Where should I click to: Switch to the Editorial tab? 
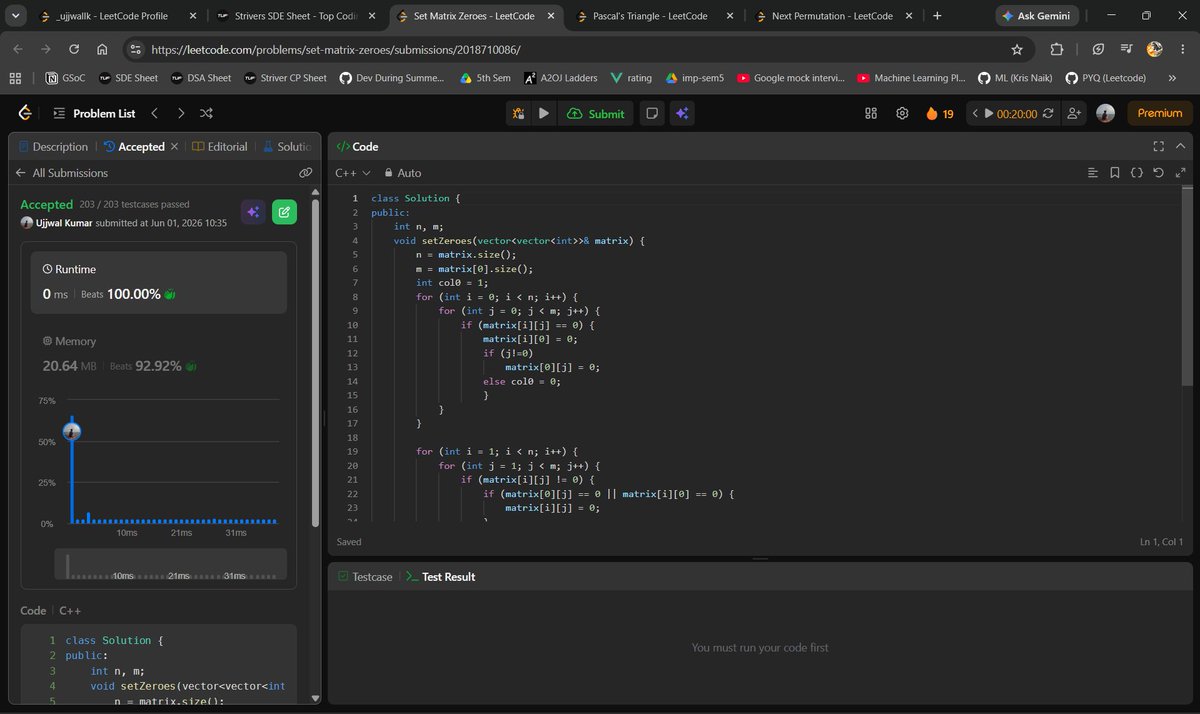tap(219, 146)
